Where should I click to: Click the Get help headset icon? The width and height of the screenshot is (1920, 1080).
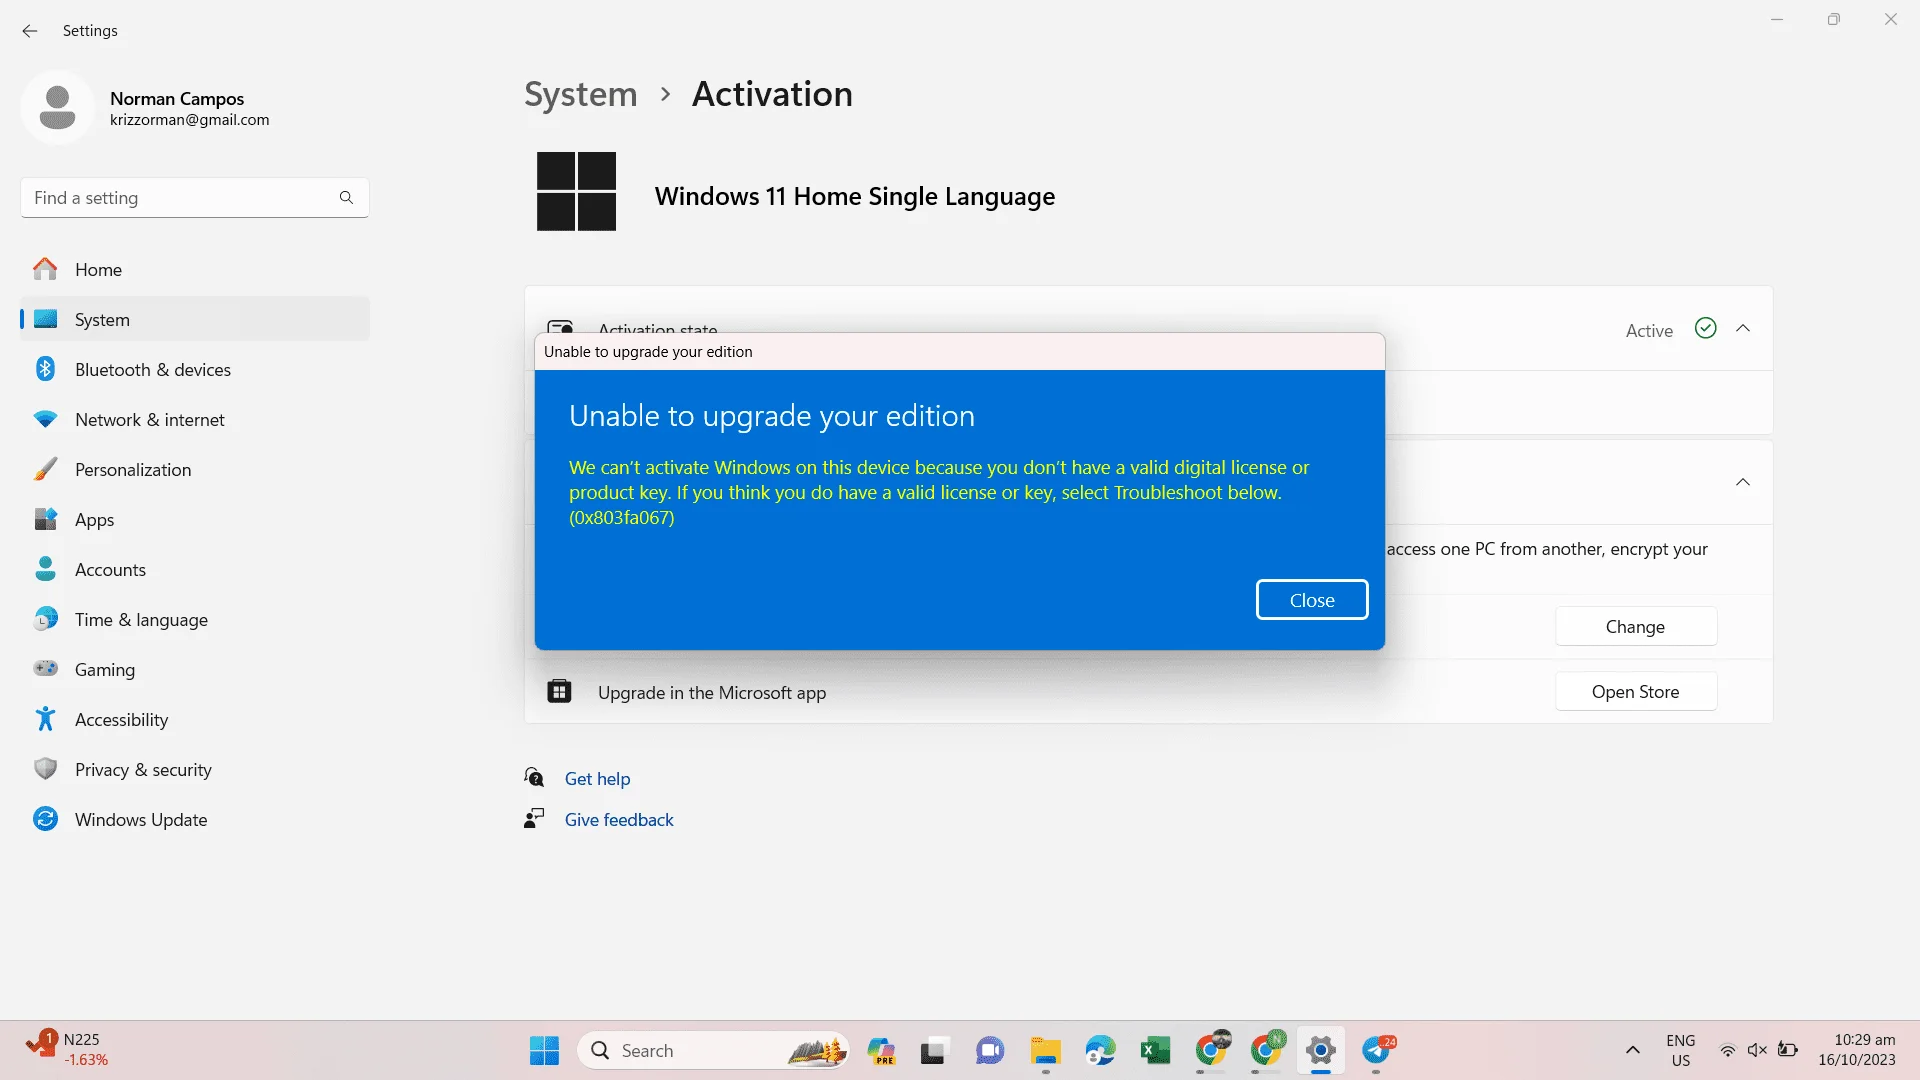click(534, 777)
